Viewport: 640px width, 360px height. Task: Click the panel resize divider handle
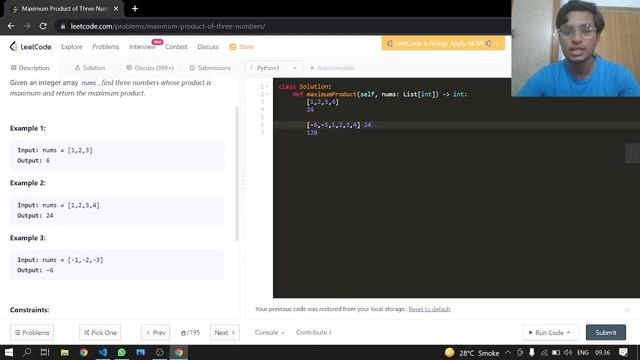242,182
